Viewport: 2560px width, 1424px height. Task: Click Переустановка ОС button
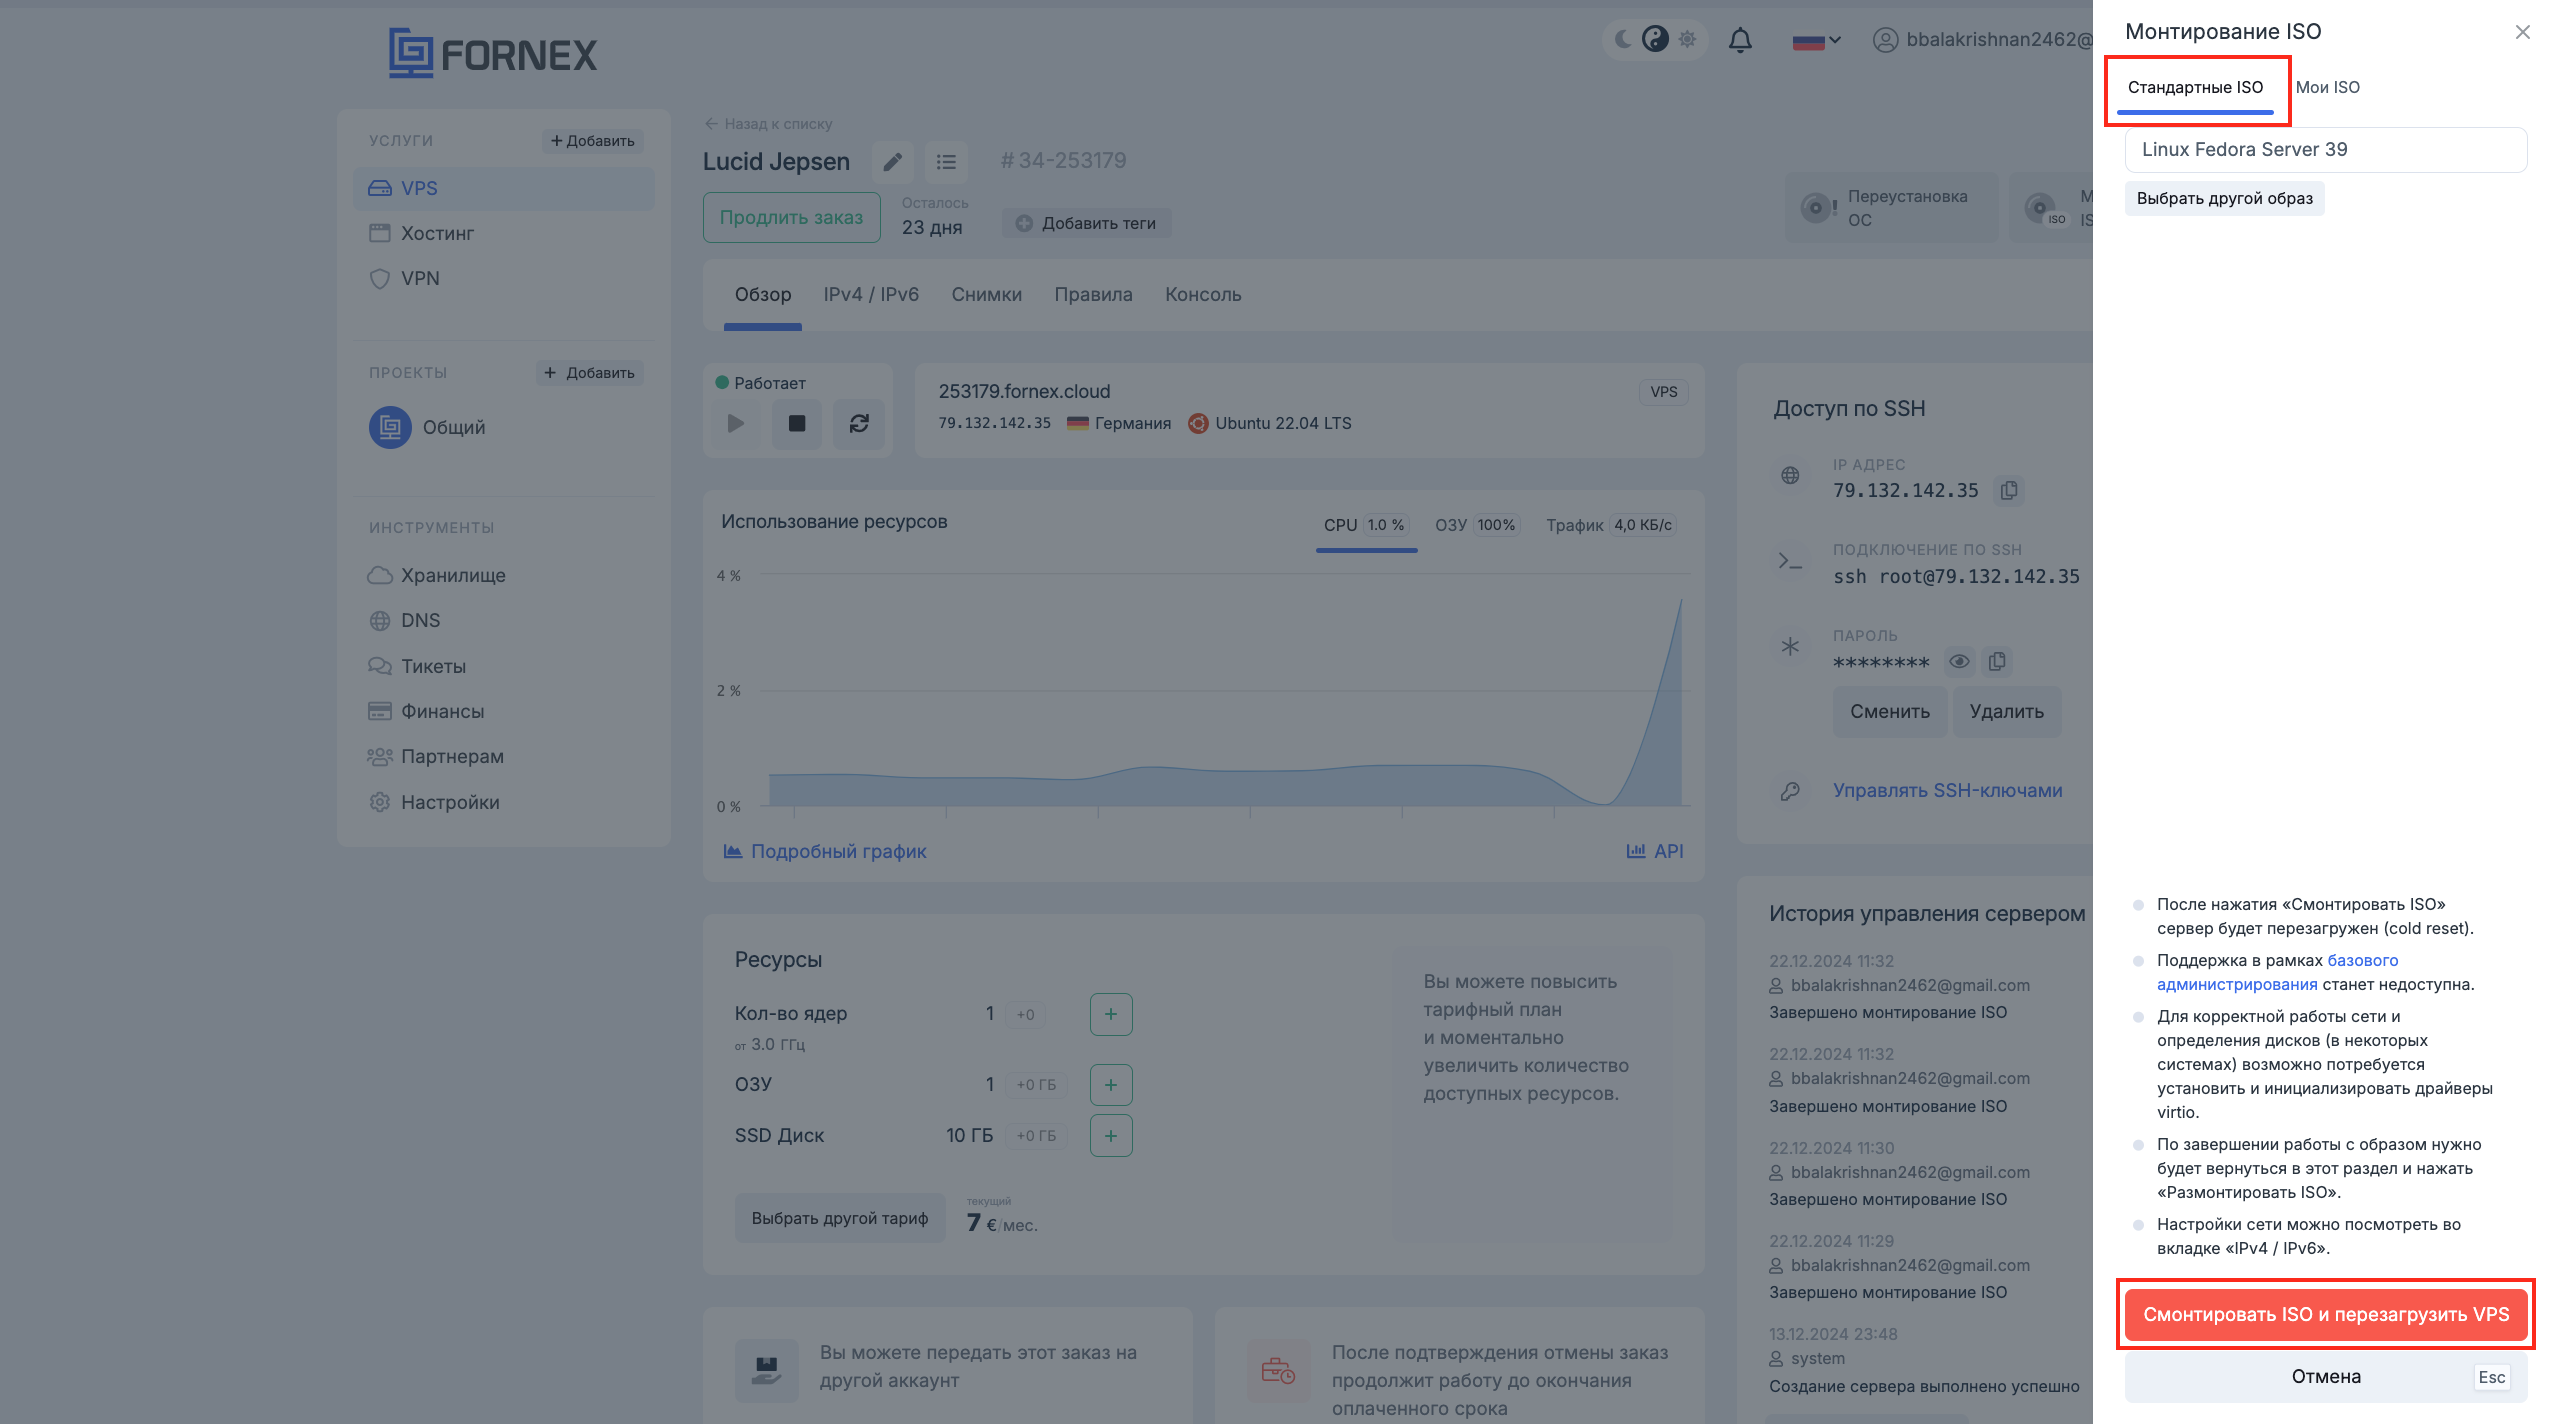pos(1890,208)
